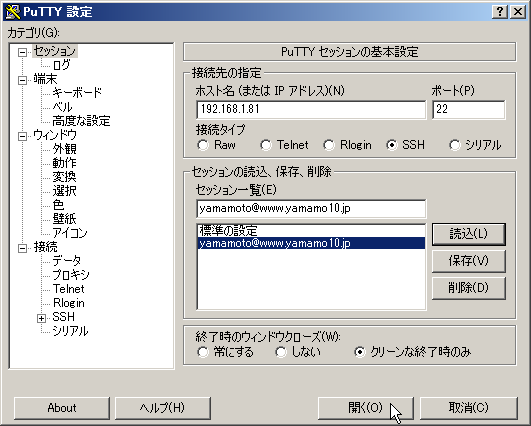The width and height of the screenshot is (531, 426).
Task: Click the ? context help button
Action: pyautogui.click(x=500, y=12)
